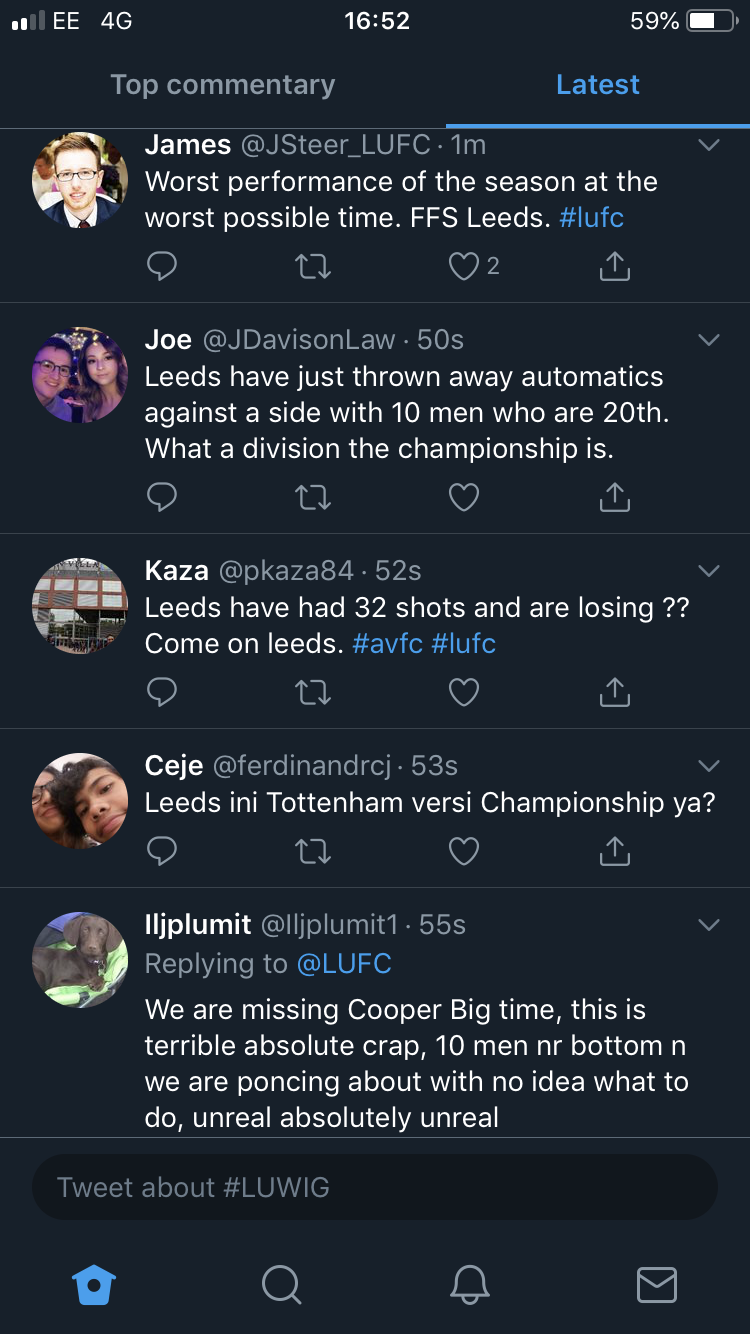Like Kaza's tweet
750x1334 pixels.
[464, 692]
